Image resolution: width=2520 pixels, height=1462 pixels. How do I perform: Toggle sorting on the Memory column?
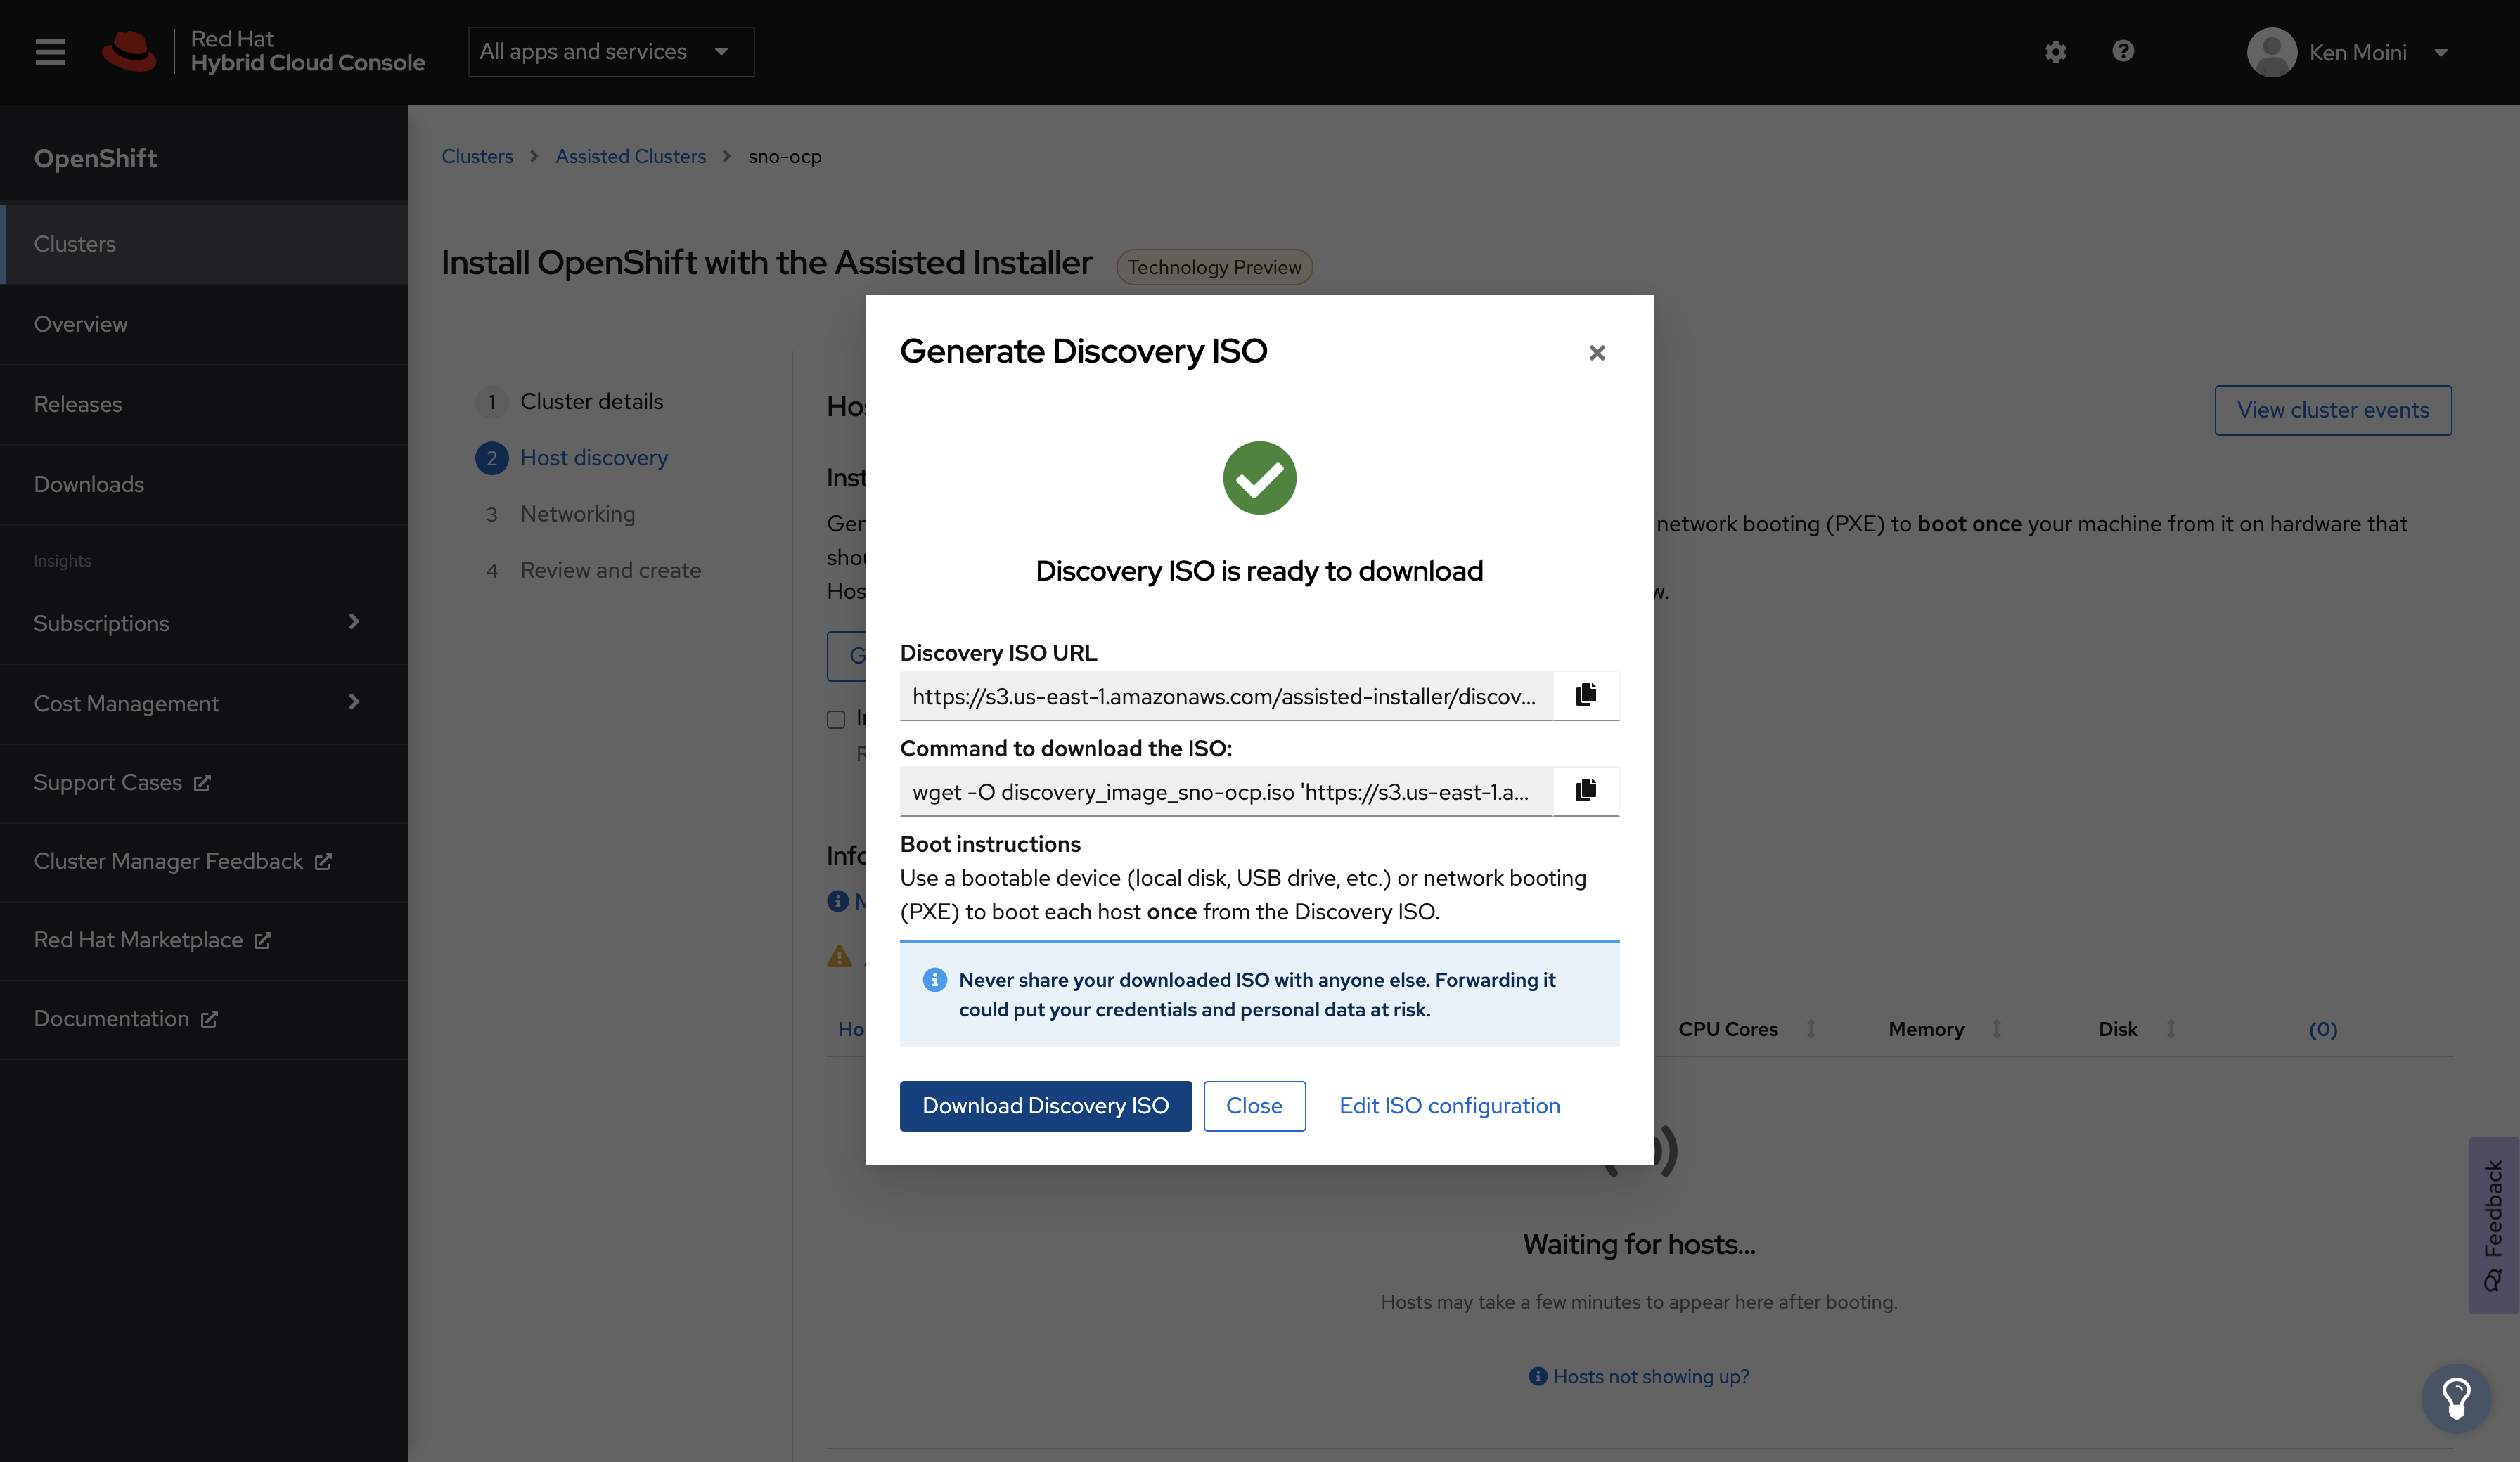(1997, 1028)
